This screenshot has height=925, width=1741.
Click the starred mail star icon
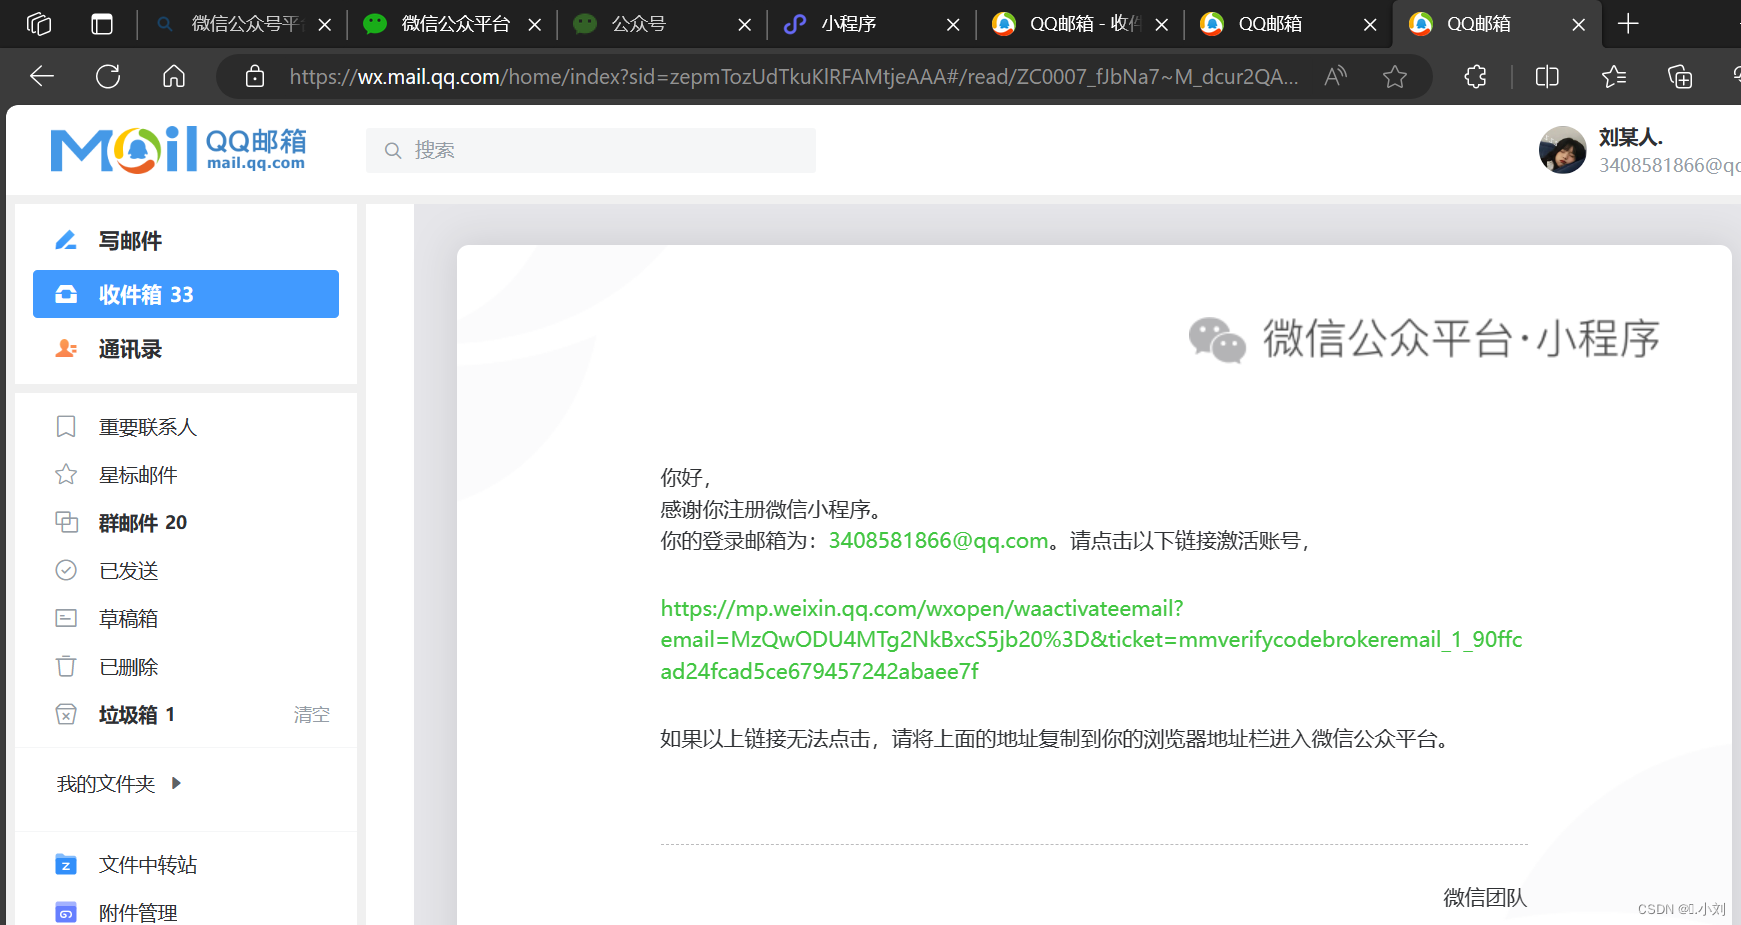click(66, 474)
